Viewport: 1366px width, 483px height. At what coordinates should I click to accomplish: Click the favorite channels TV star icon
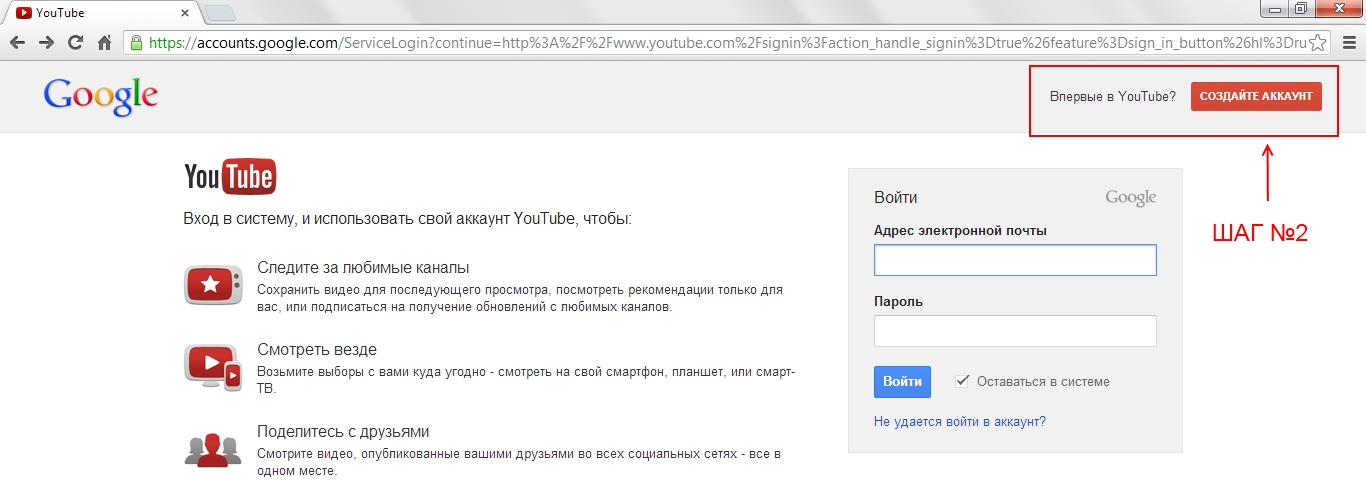213,285
